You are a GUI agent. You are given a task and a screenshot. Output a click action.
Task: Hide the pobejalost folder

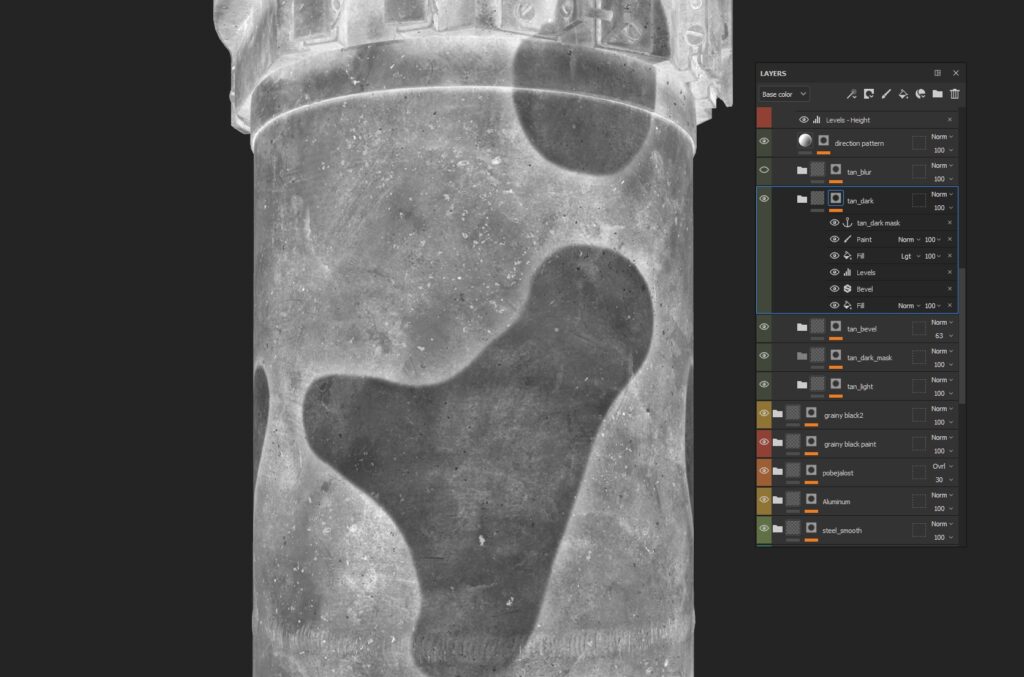(x=764, y=470)
